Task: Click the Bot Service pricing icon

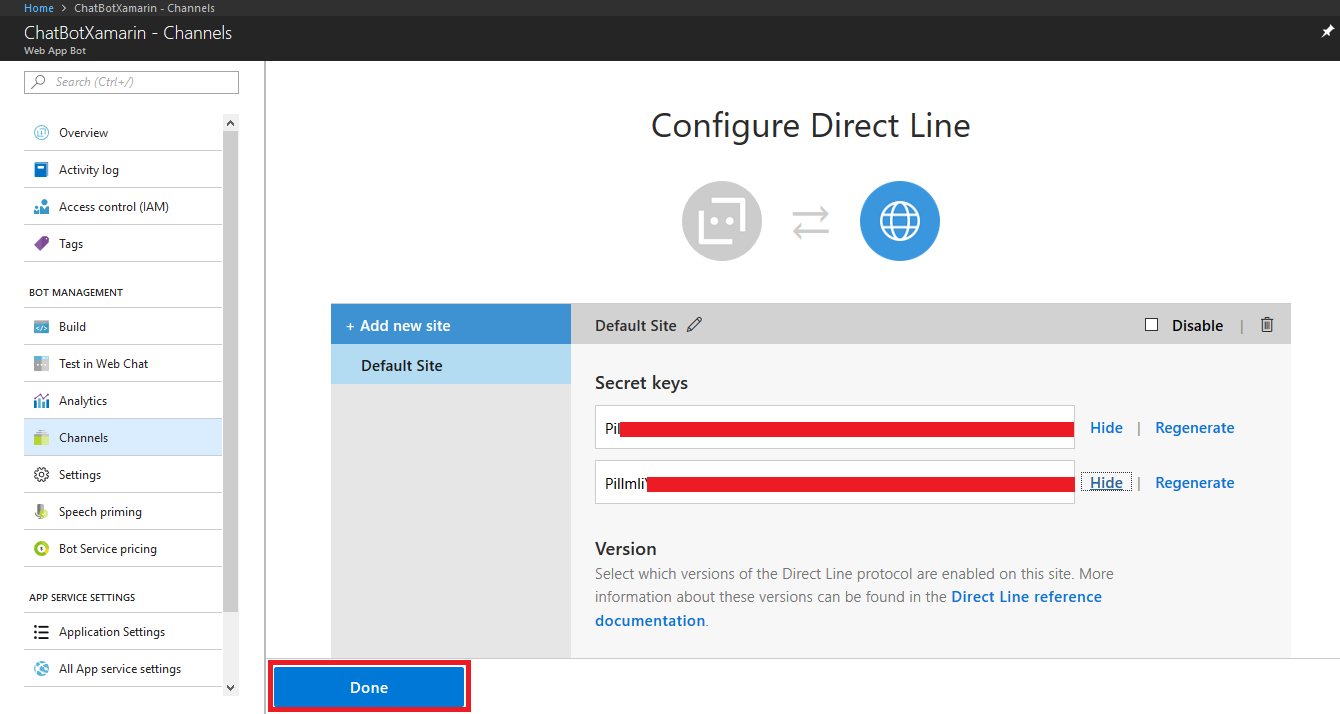Action: point(41,549)
